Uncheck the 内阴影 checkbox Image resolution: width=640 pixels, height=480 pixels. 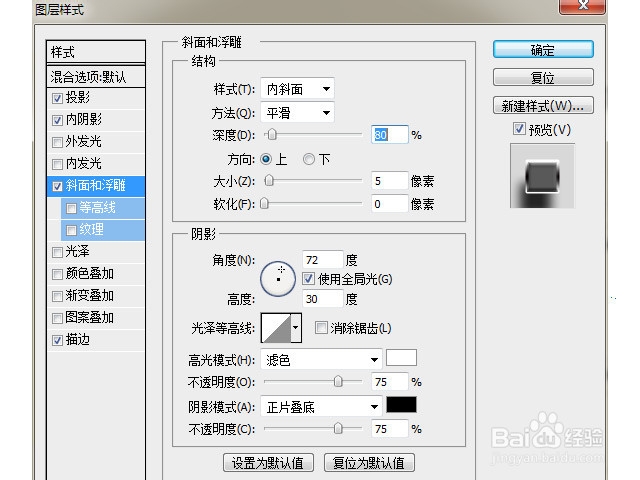[x=57, y=120]
